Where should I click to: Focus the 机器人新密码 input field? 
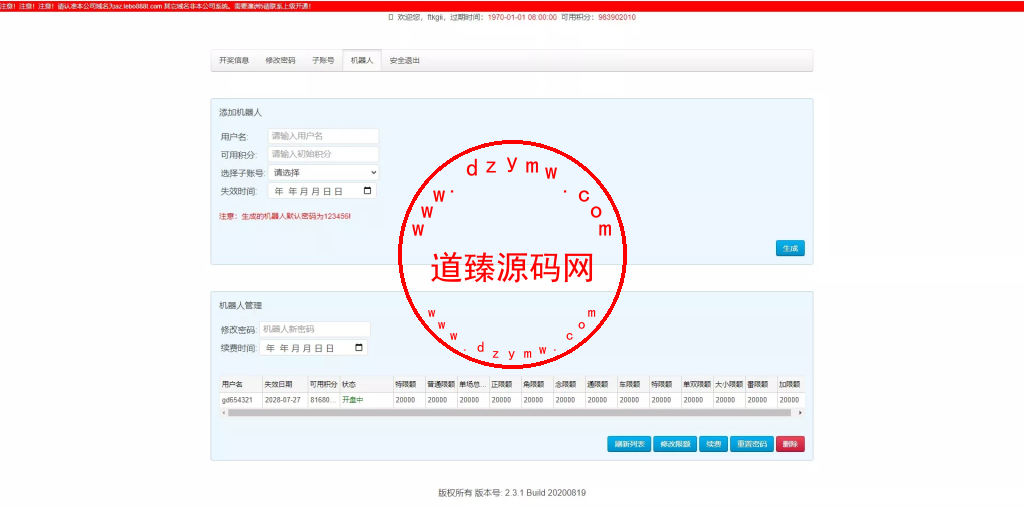315,329
